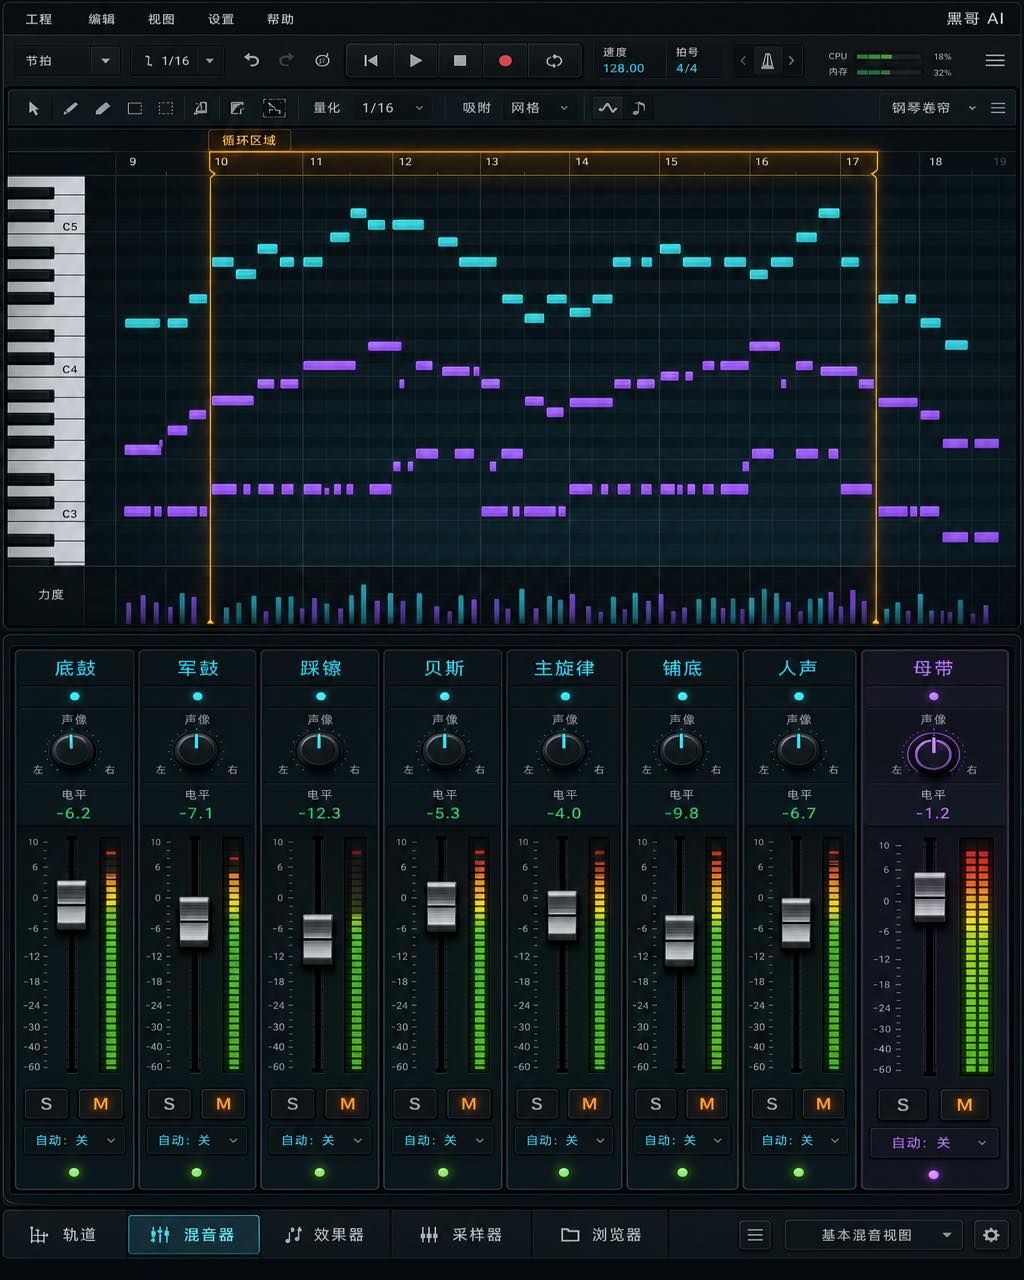Click the 主旋律 volume fader handle
Image resolution: width=1024 pixels, height=1280 pixels.
click(x=562, y=915)
